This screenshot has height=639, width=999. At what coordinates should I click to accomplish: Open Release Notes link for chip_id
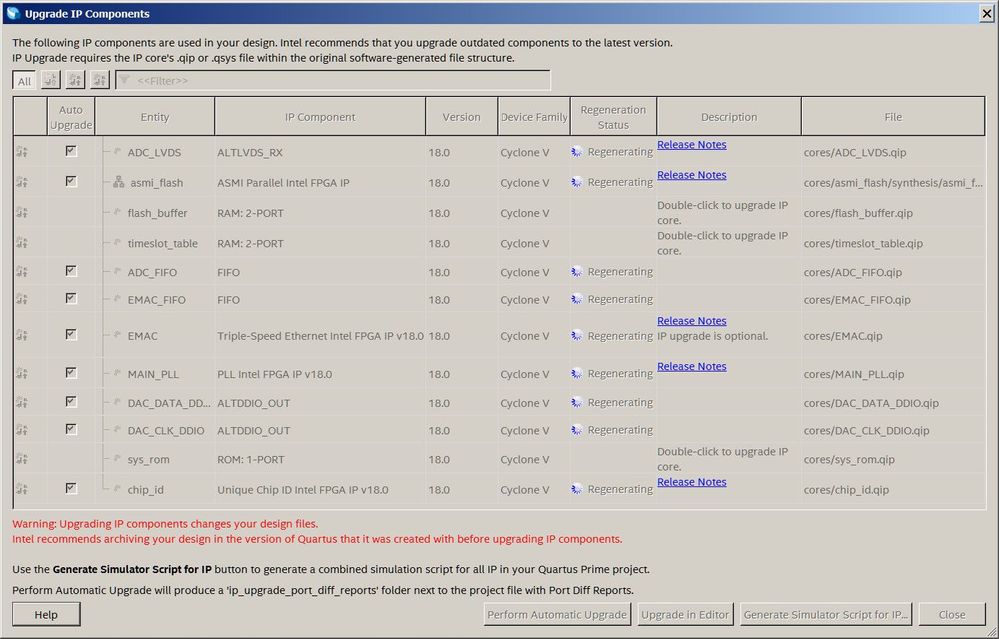click(x=691, y=482)
